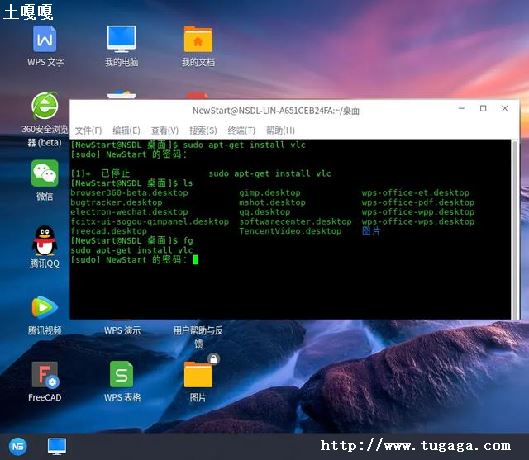
Task: Click wps-office-et.desktop in listing
Action: [415, 193]
